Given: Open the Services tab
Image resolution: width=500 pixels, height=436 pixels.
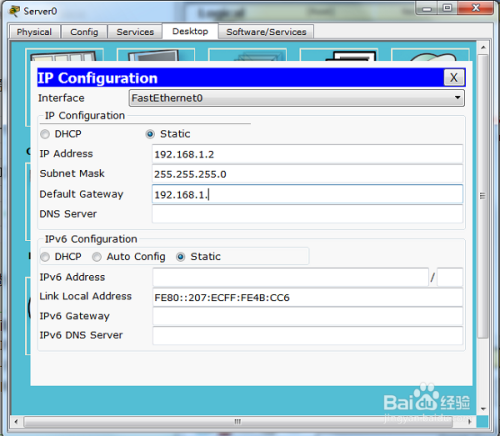Looking at the screenshot, I should click(x=135, y=32).
